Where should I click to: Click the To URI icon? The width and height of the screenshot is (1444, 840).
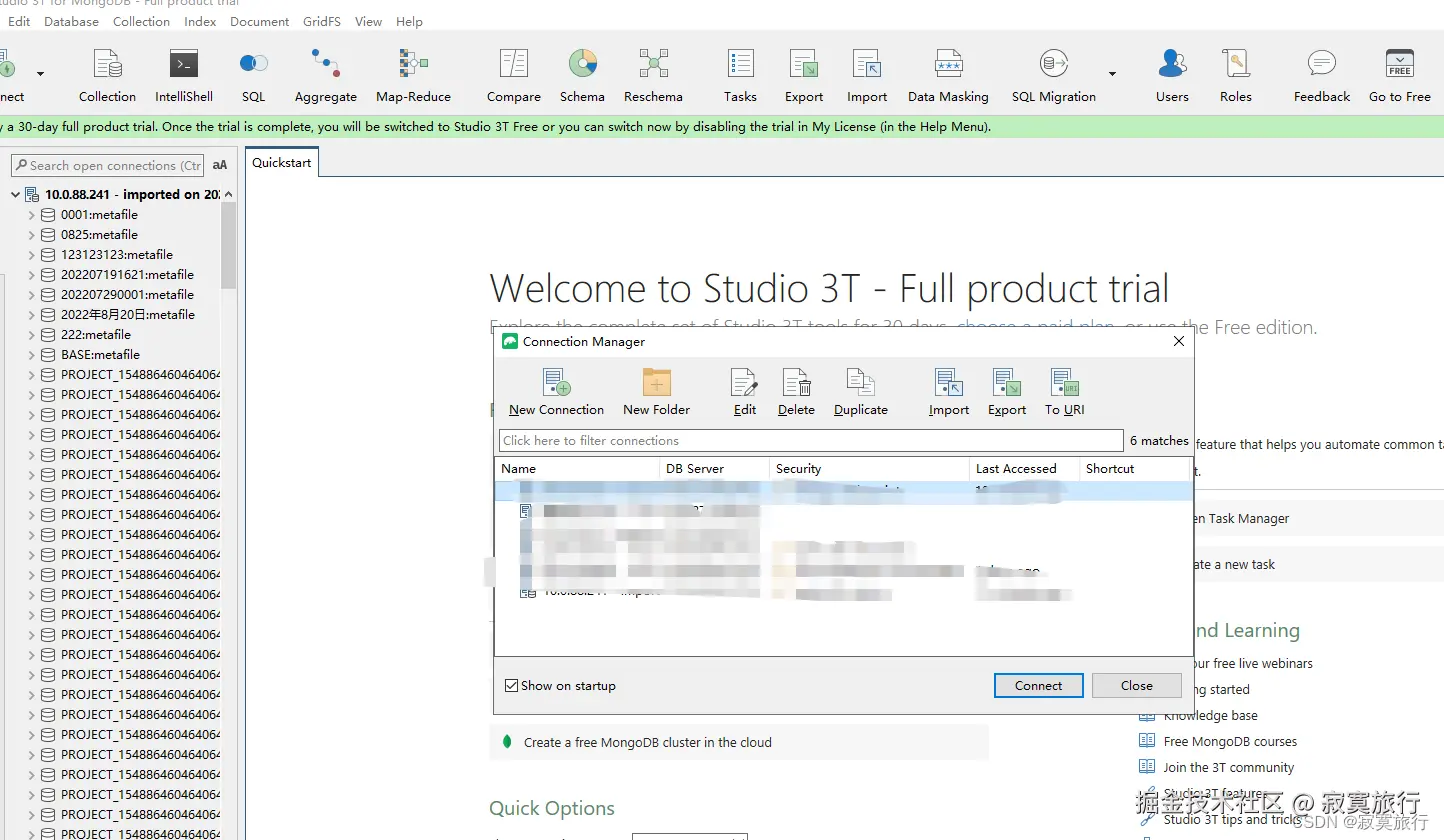[x=1065, y=392]
